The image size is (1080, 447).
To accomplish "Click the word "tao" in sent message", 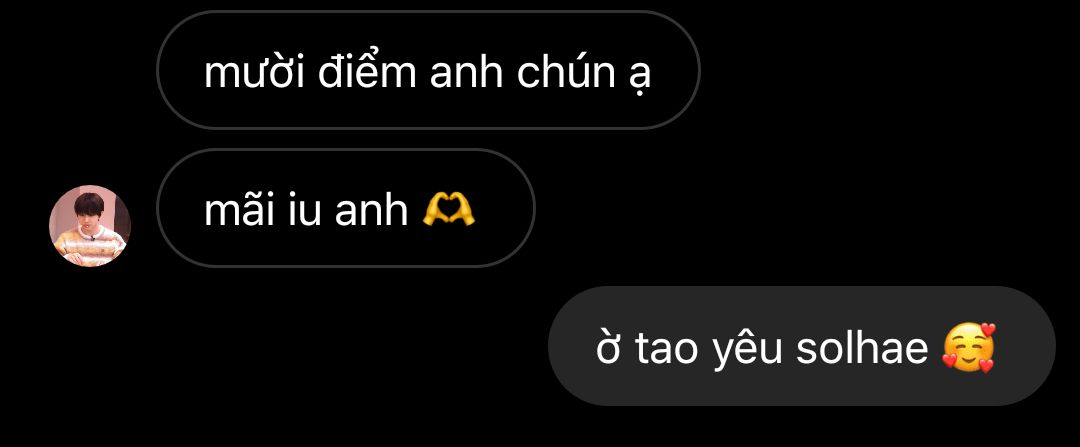I will point(667,349).
